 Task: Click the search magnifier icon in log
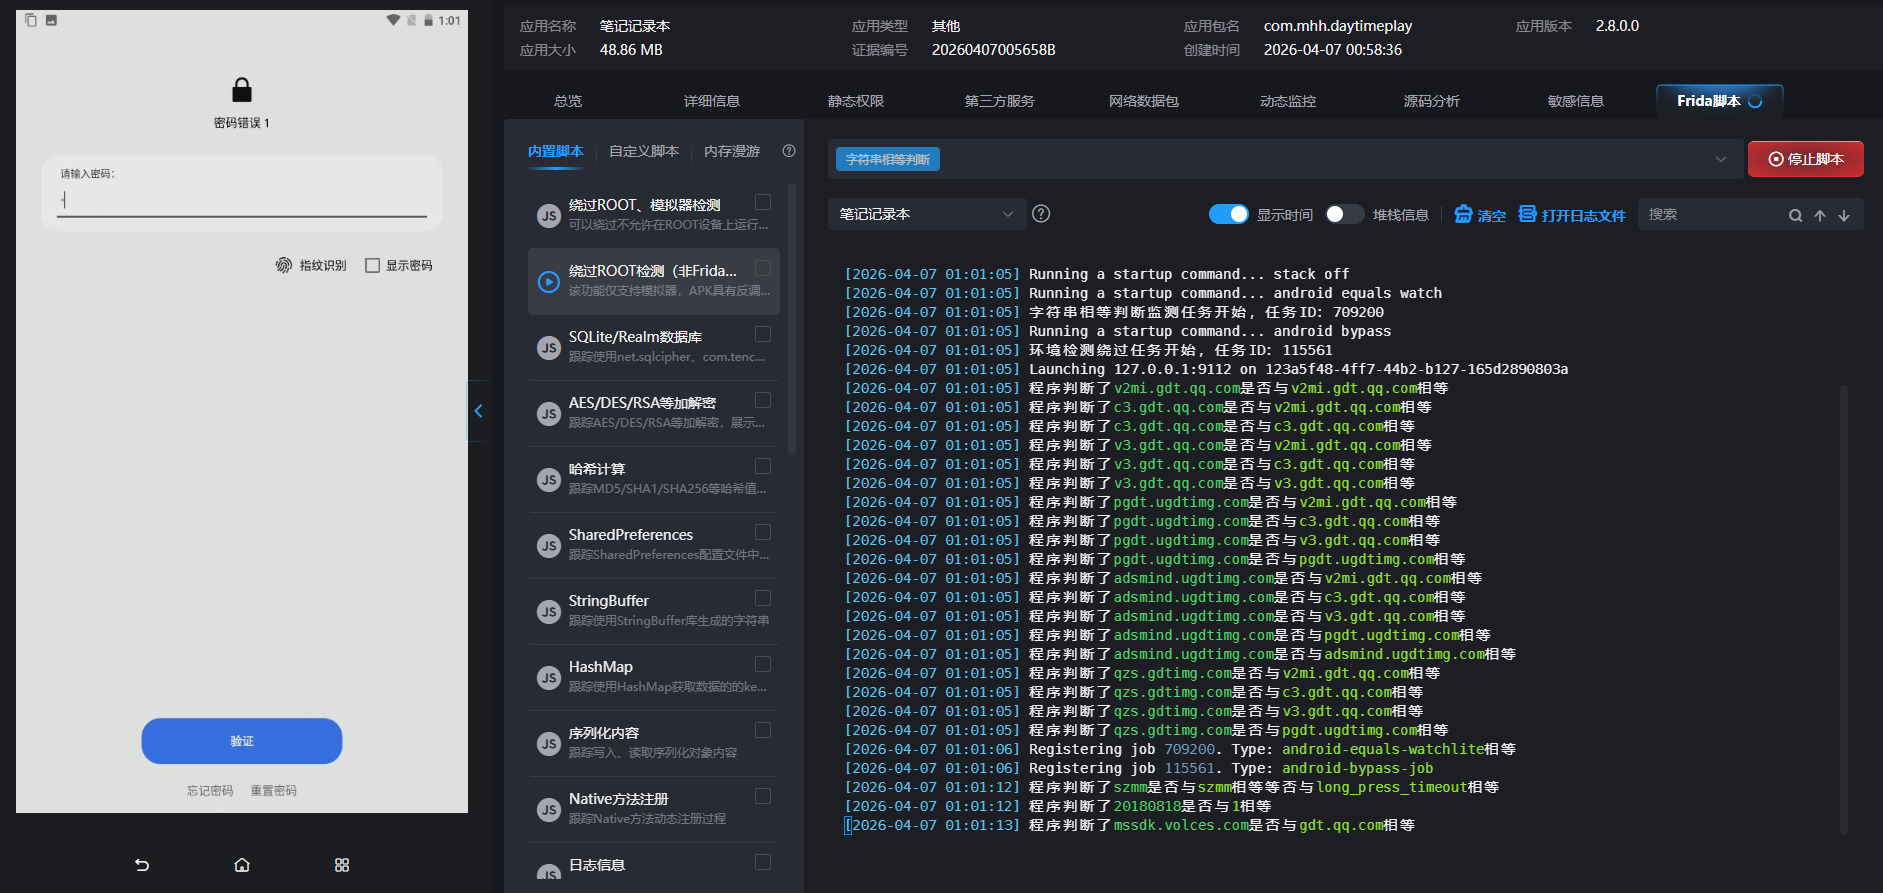[x=1795, y=215]
